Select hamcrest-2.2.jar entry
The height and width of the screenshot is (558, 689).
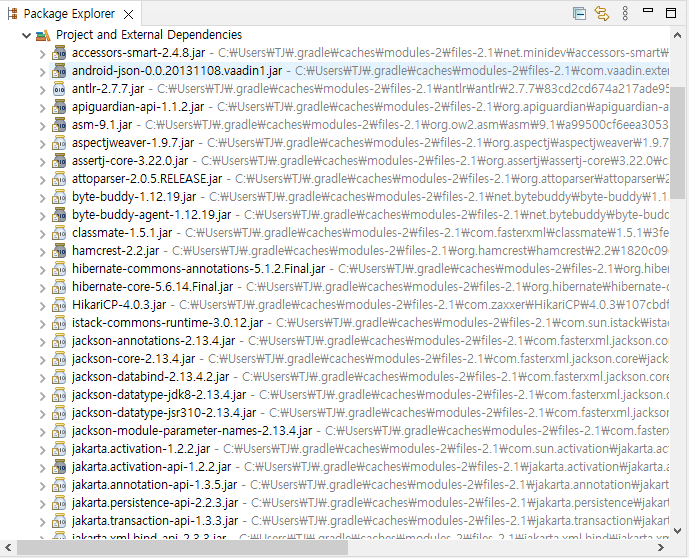359,251
